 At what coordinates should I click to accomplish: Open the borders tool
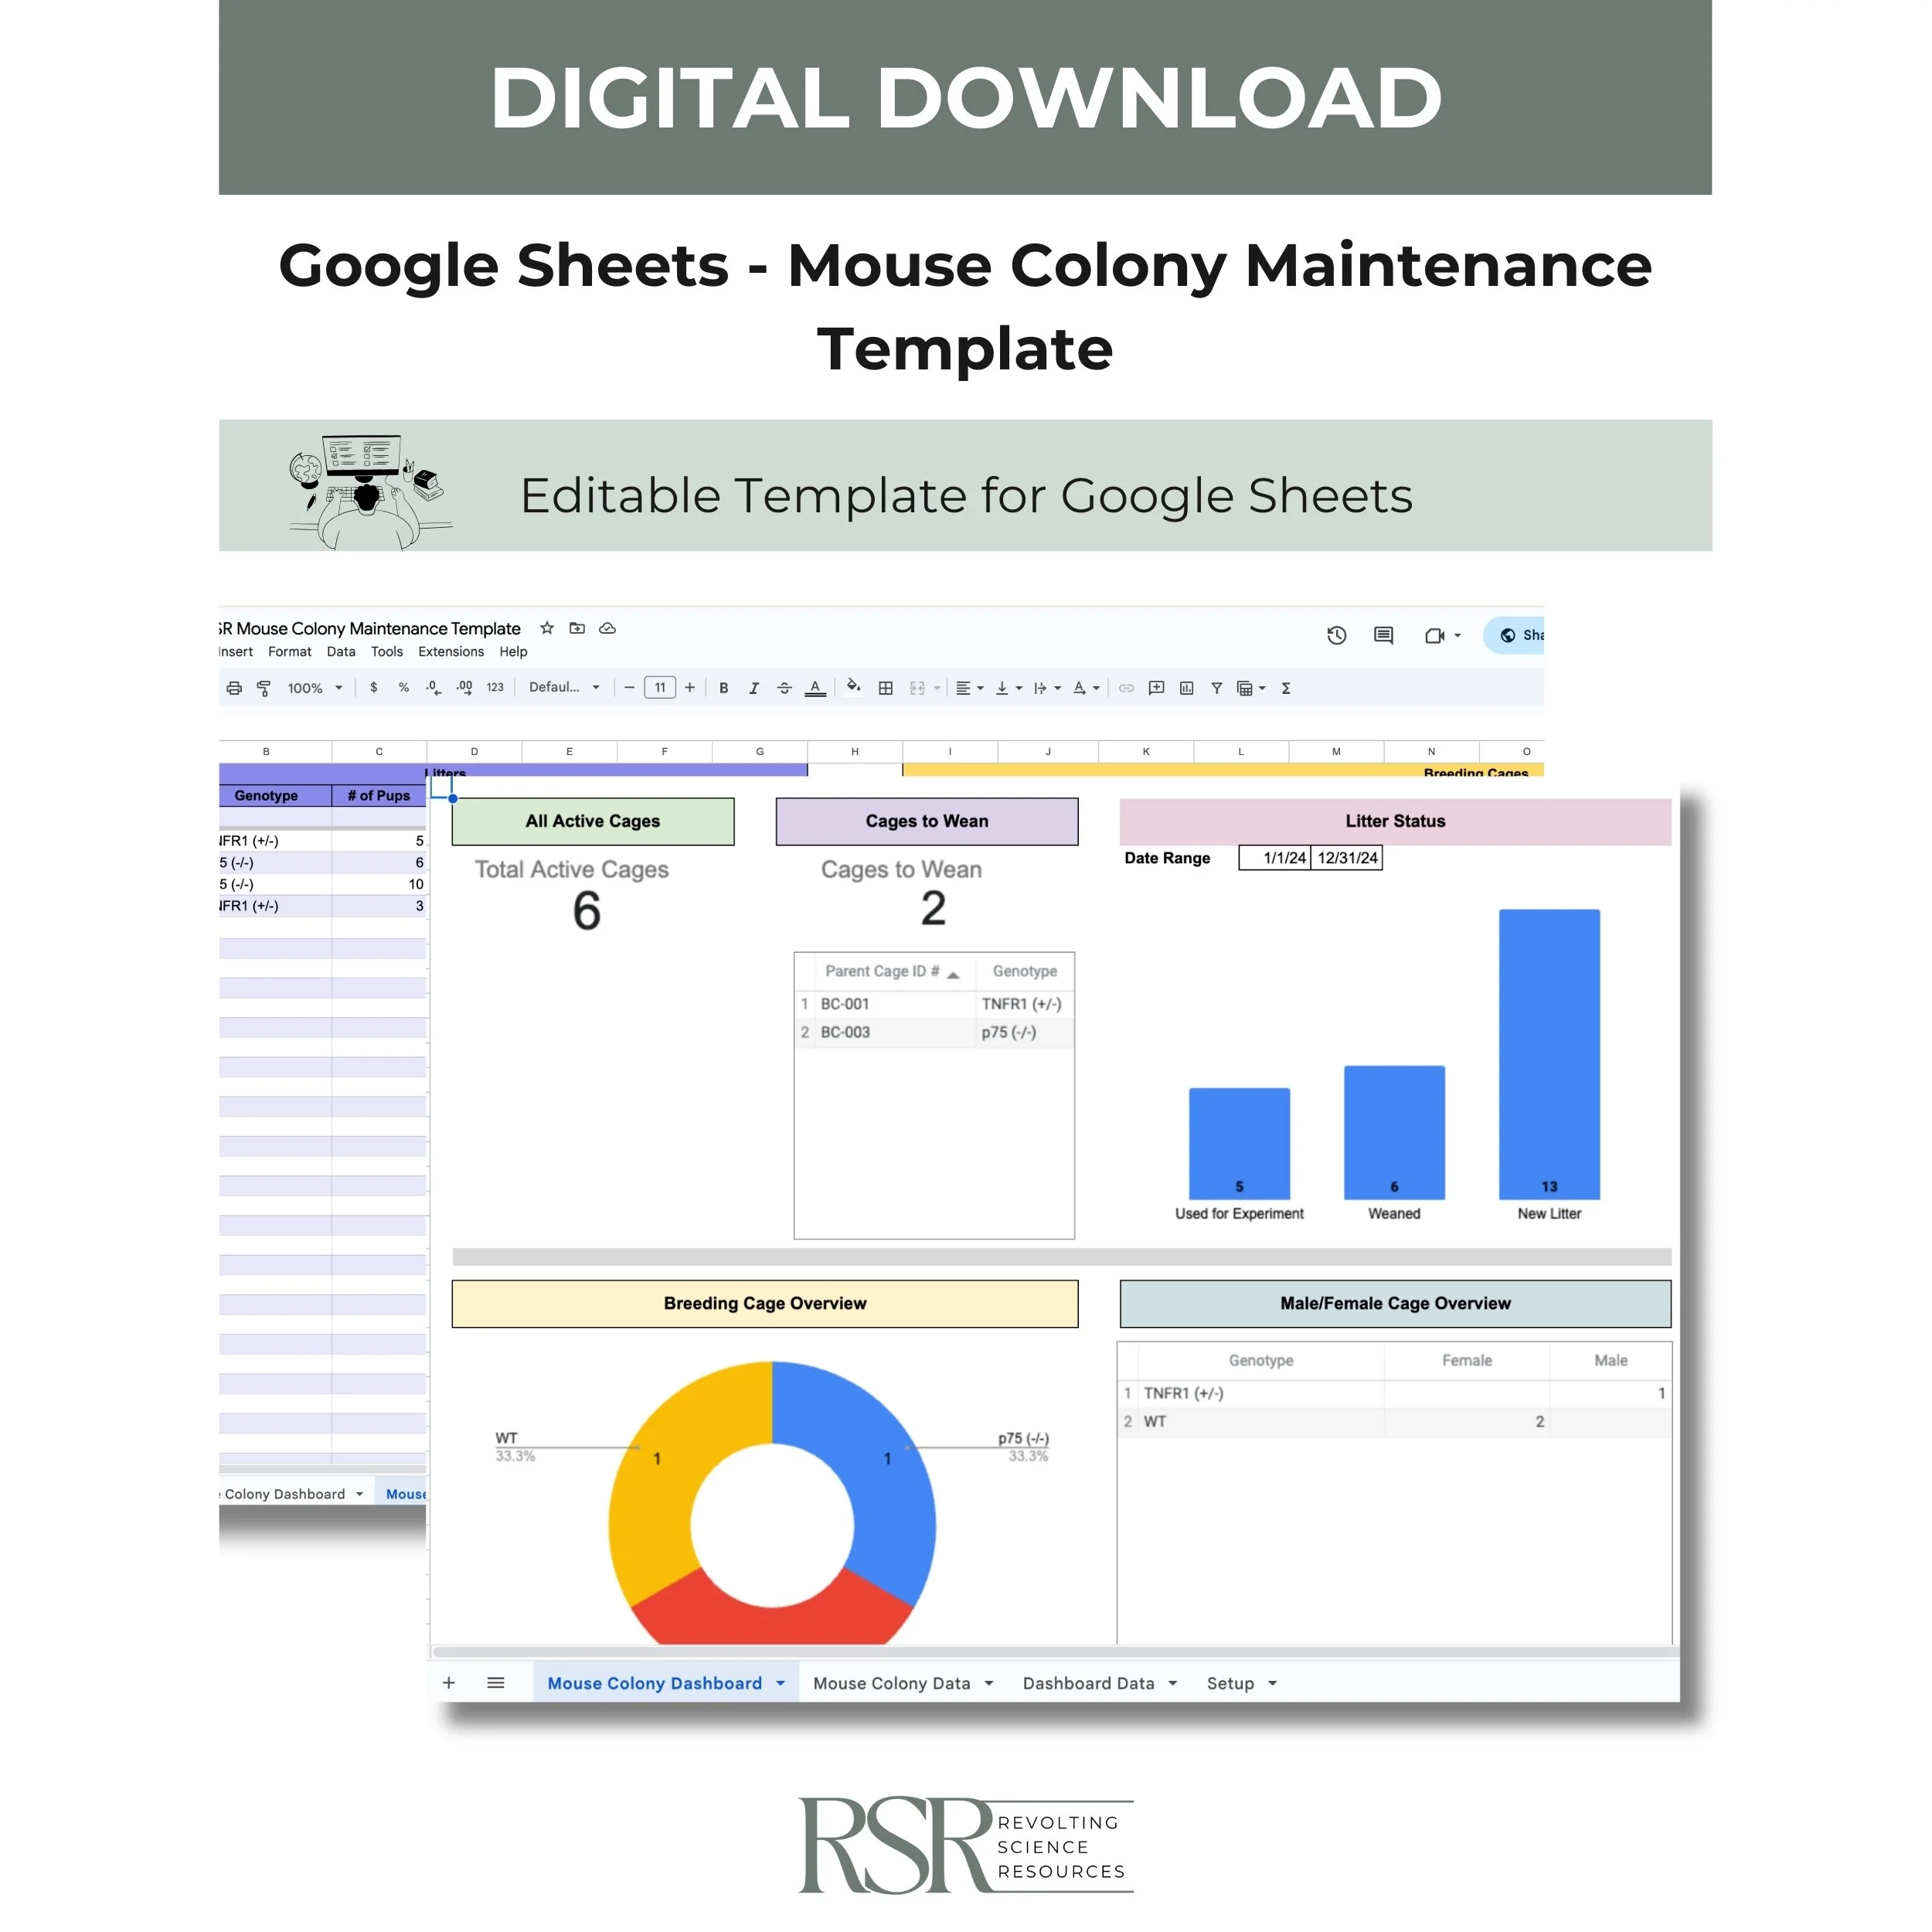885,688
